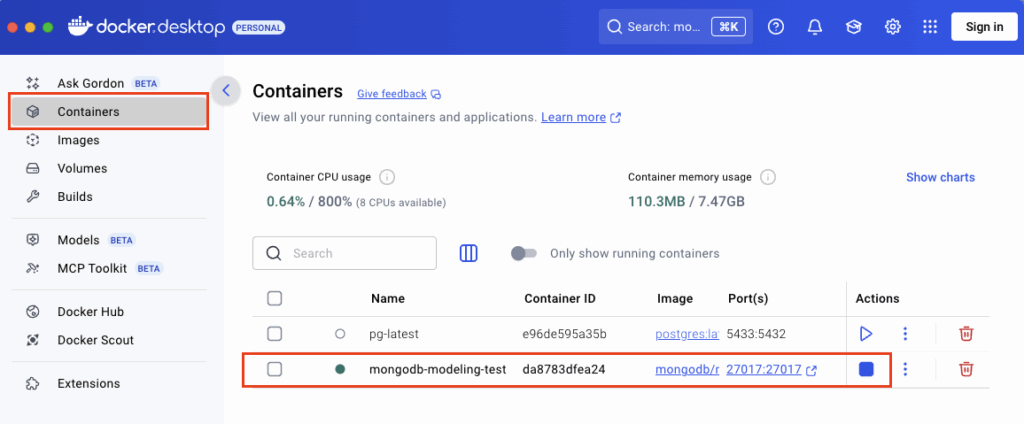Open Models in the sidebar
The height and width of the screenshot is (424, 1024).
point(108,240)
